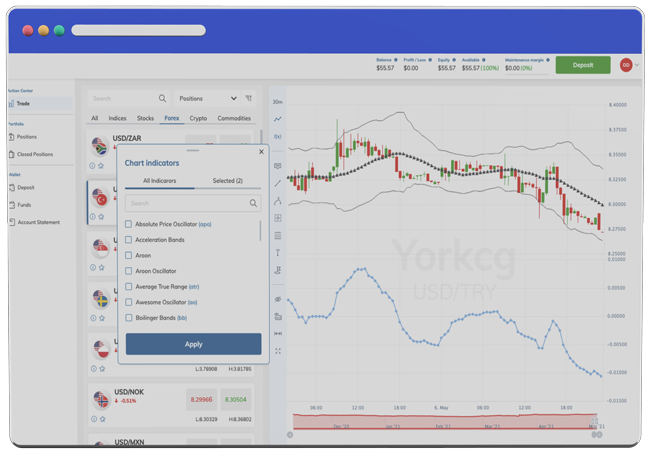Favorite USD/NOK with the star icon

[102, 419]
